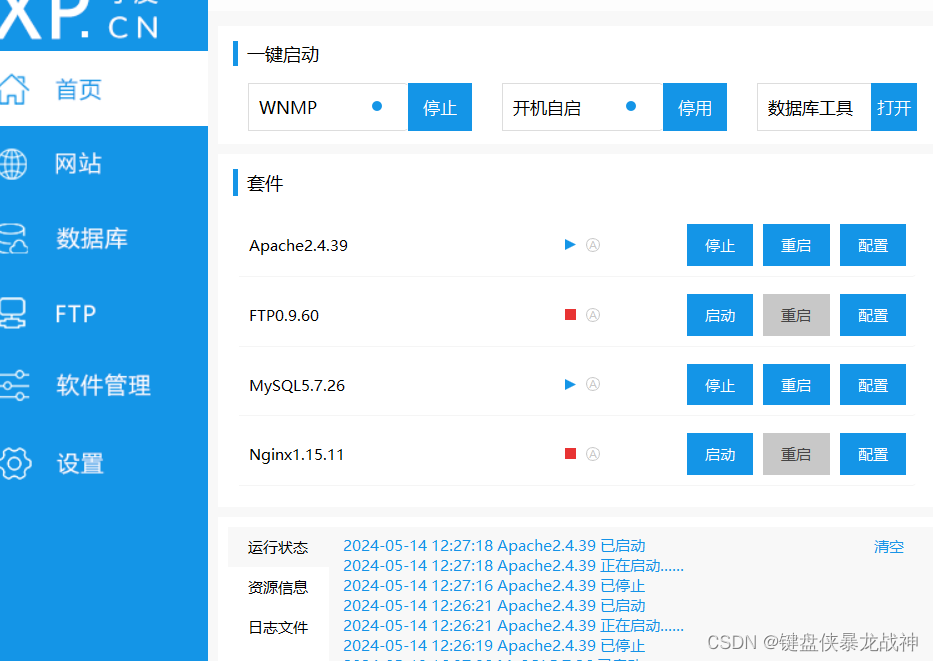Toggle the circled A auto-start for Apache2.4.39

(x=593, y=244)
